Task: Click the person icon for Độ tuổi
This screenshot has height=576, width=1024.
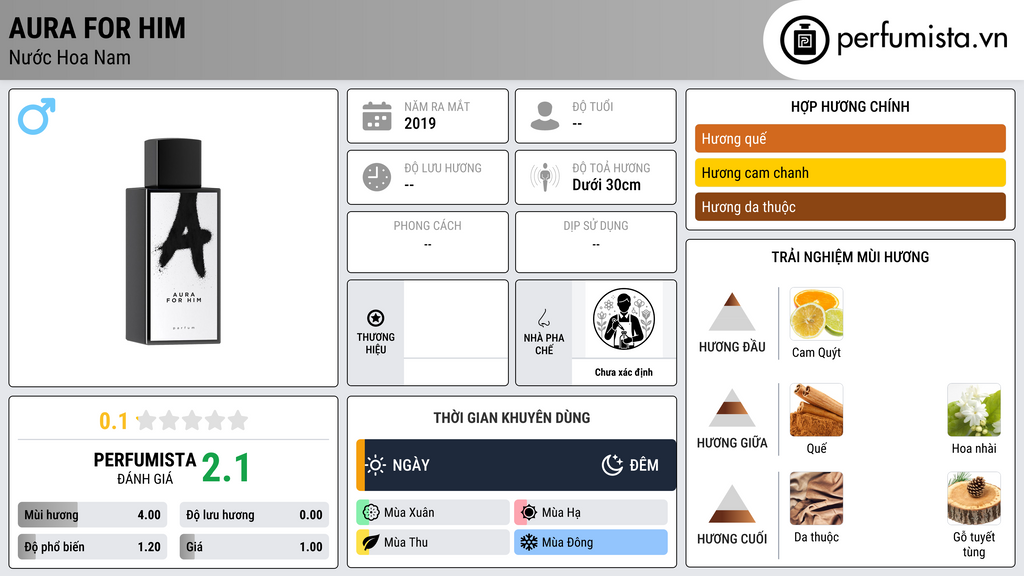Action: pos(545,116)
